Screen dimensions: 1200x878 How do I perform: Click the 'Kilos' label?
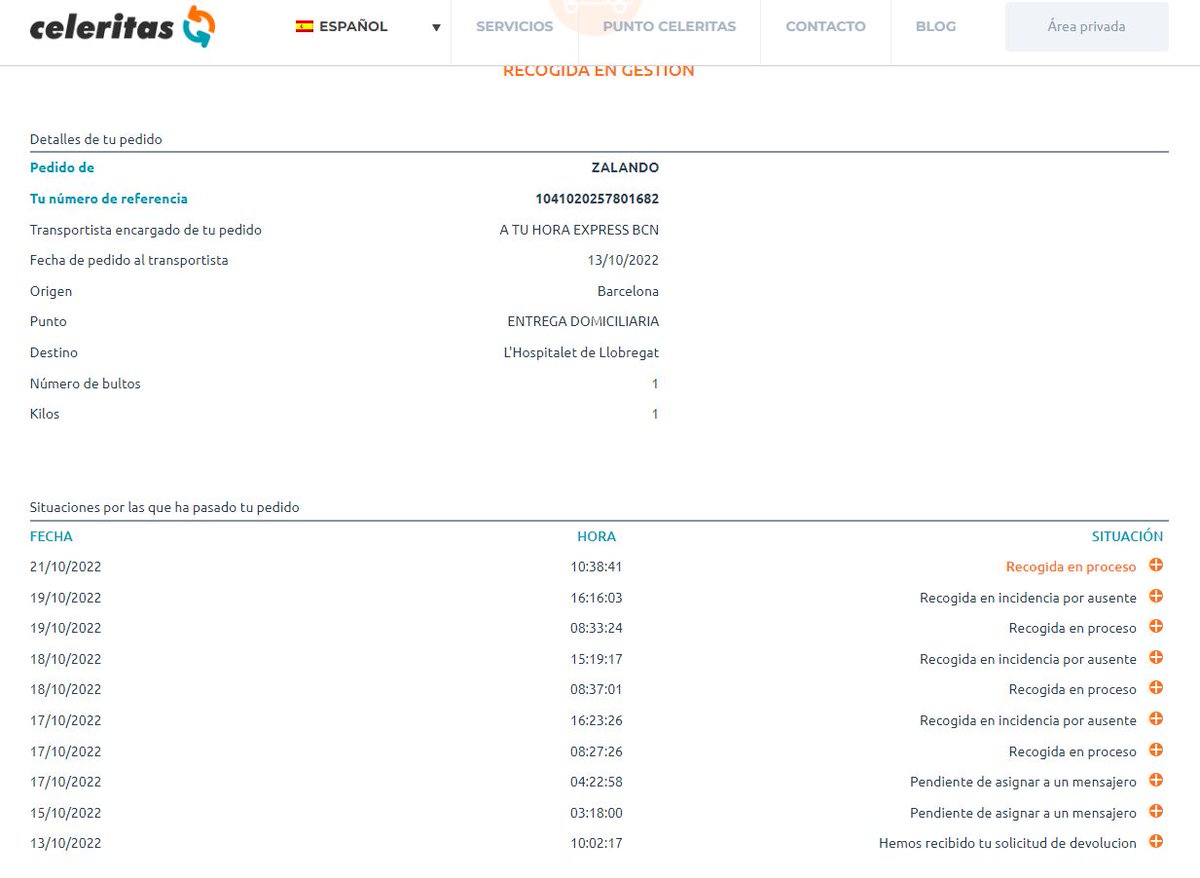tap(45, 414)
